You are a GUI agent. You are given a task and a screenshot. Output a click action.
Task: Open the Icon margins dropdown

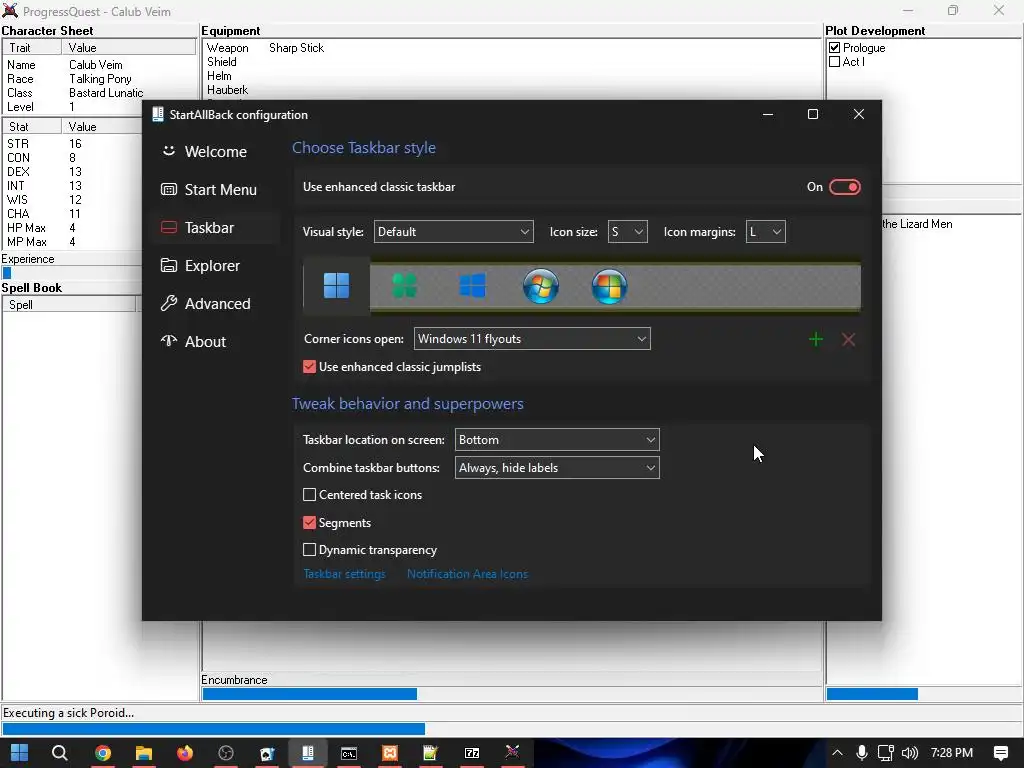coord(765,232)
